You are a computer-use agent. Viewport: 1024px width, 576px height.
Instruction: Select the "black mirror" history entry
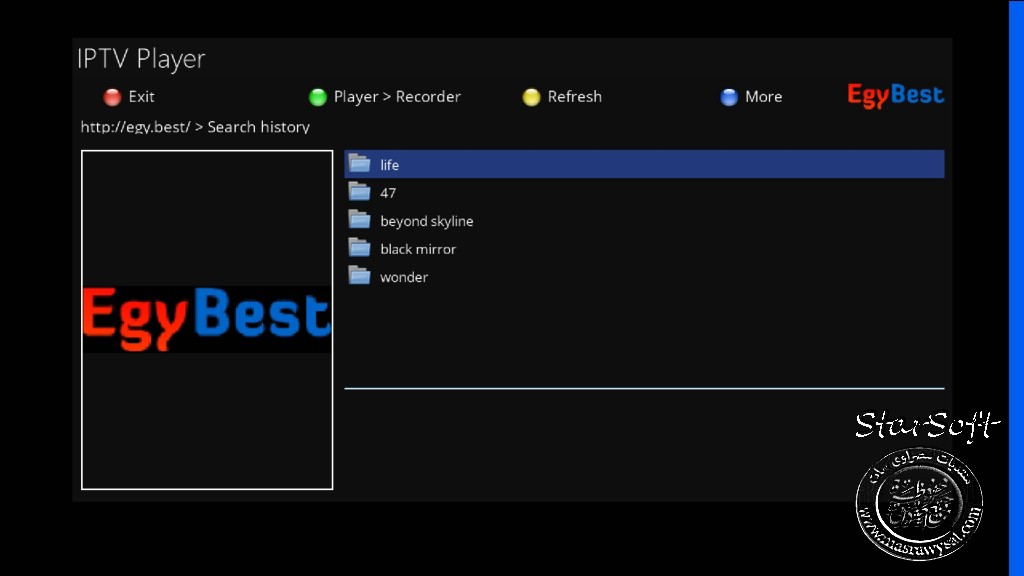click(x=644, y=249)
